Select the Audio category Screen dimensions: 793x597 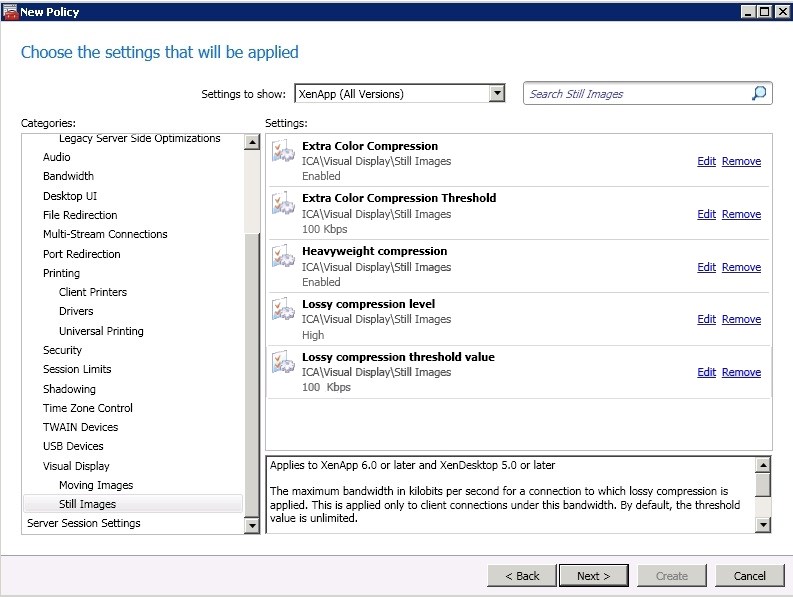[57, 157]
